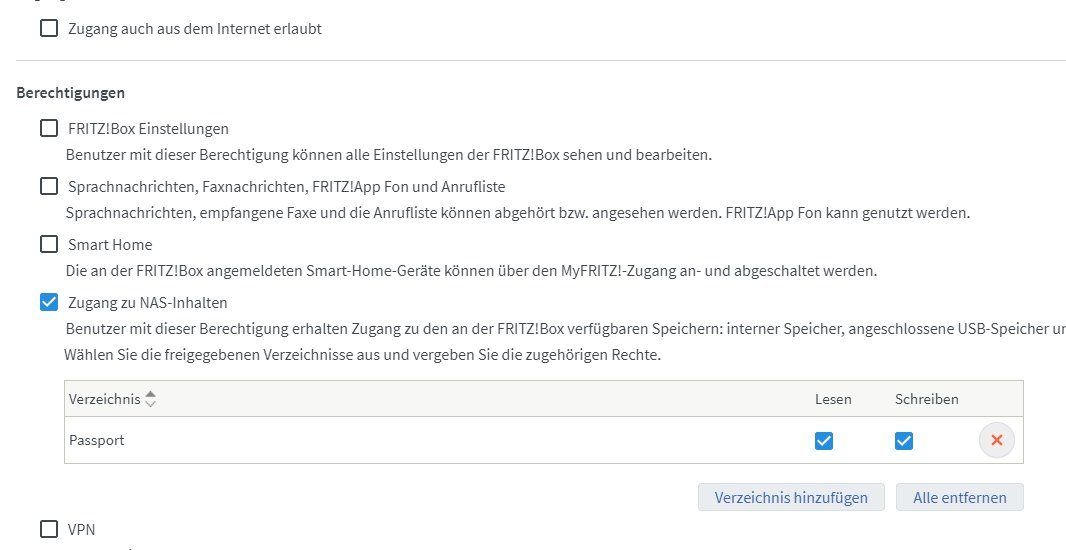
Task: Click the sort arrows beside Verzeichnis
Action: (150, 399)
